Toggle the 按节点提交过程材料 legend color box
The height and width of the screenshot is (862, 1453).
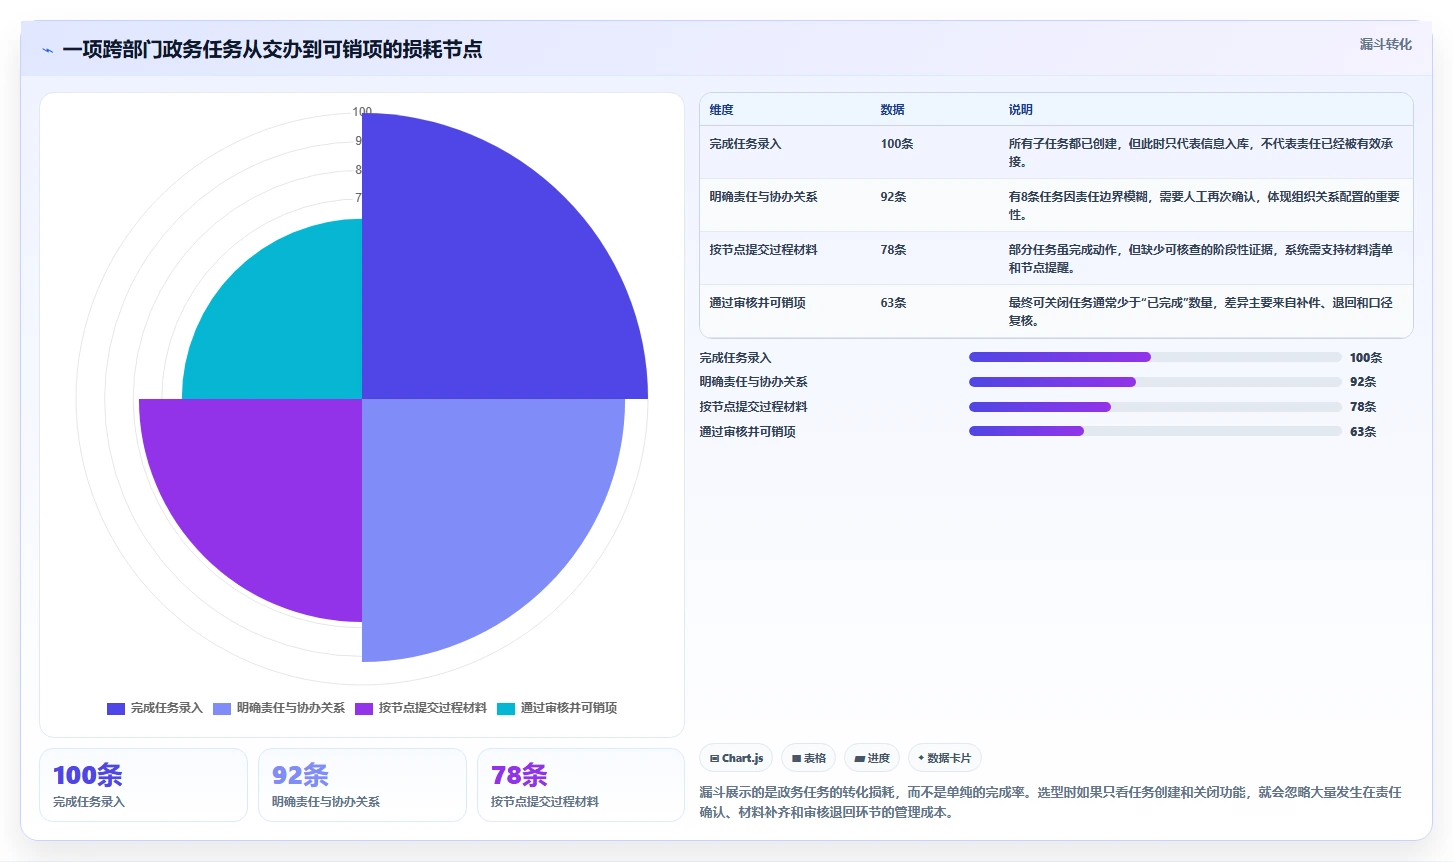(x=364, y=708)
